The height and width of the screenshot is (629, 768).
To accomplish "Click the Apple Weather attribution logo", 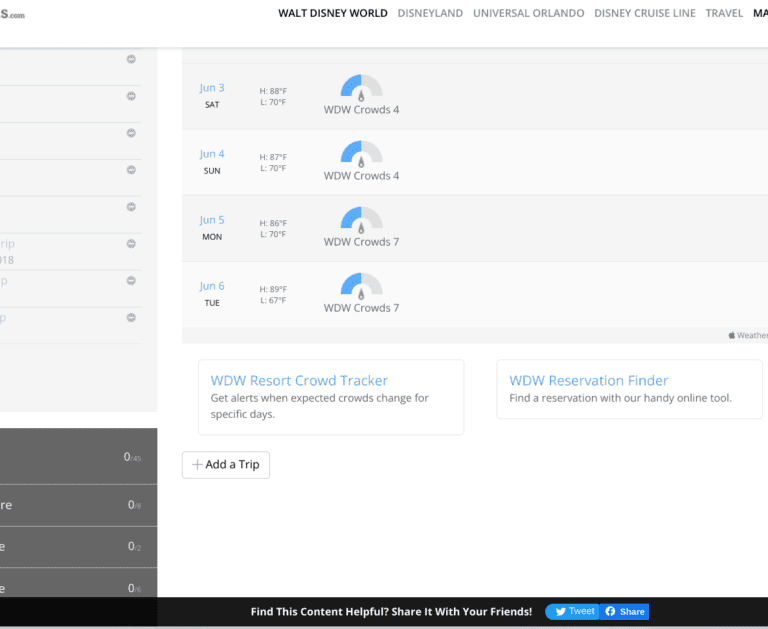I will 732,336.
